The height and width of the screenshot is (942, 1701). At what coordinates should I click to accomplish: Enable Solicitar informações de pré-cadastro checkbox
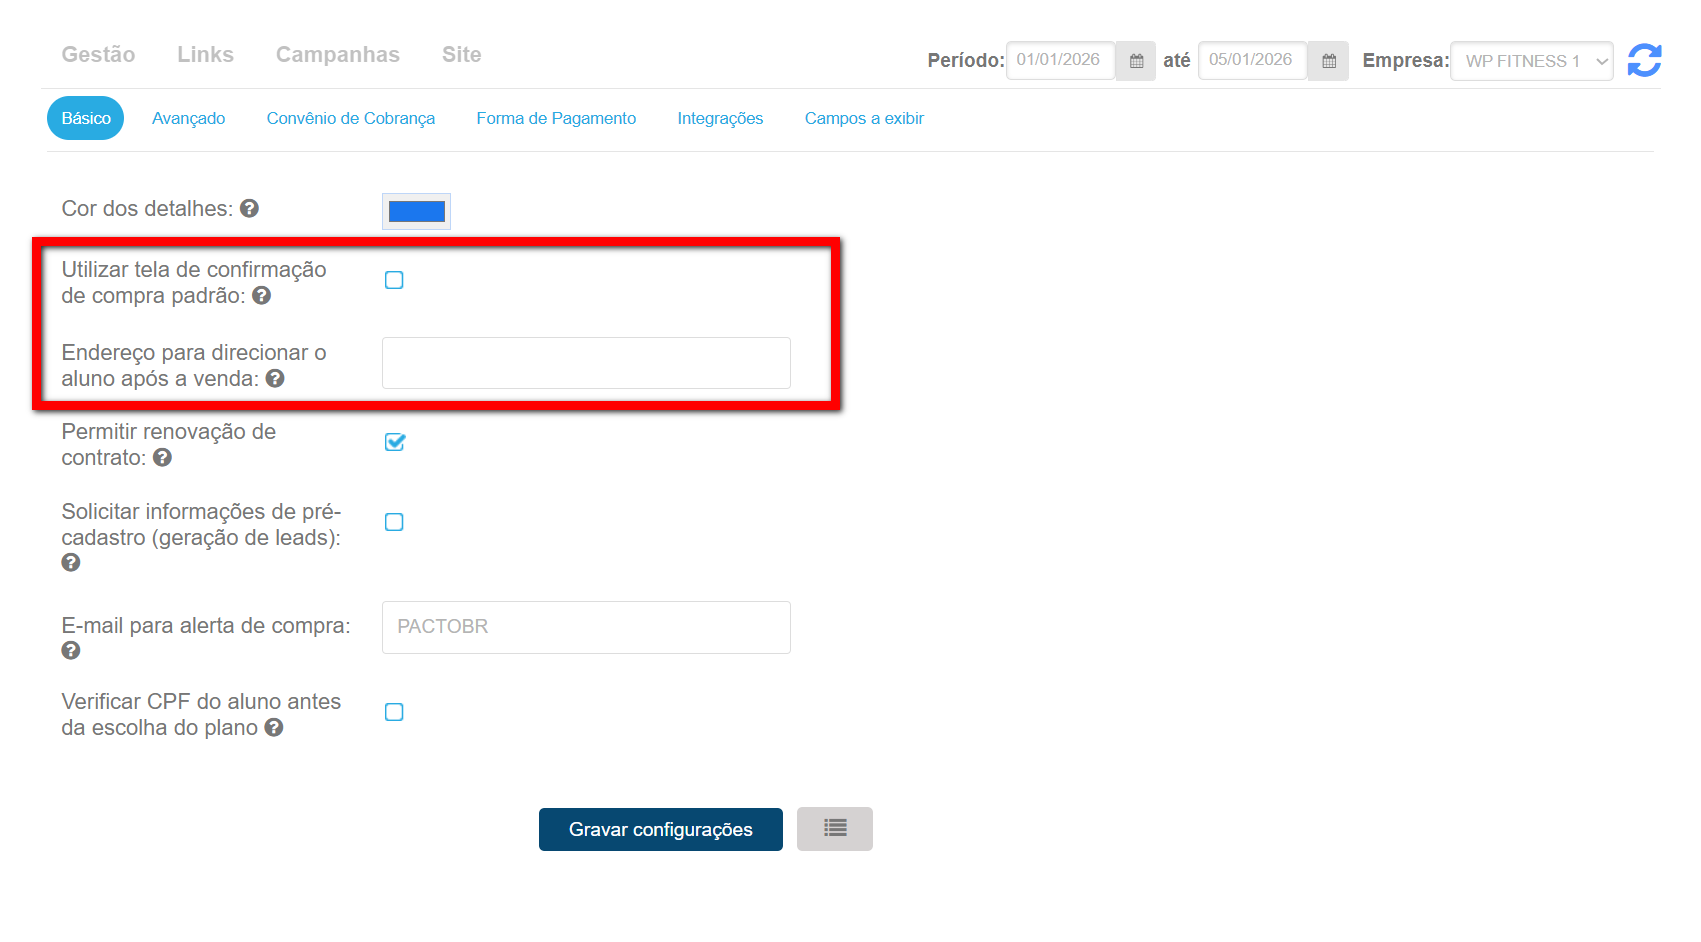[394, 522]
